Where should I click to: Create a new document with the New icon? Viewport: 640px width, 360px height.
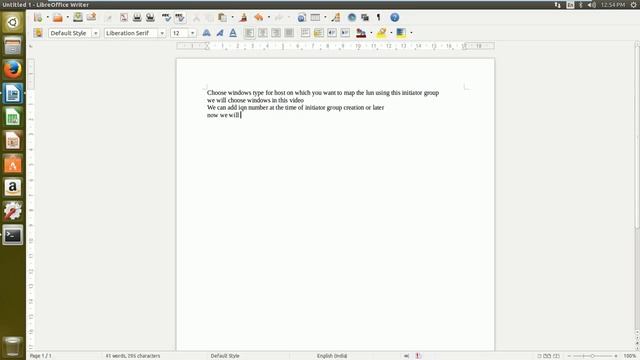pyautogui.click(x=38, y=18)
